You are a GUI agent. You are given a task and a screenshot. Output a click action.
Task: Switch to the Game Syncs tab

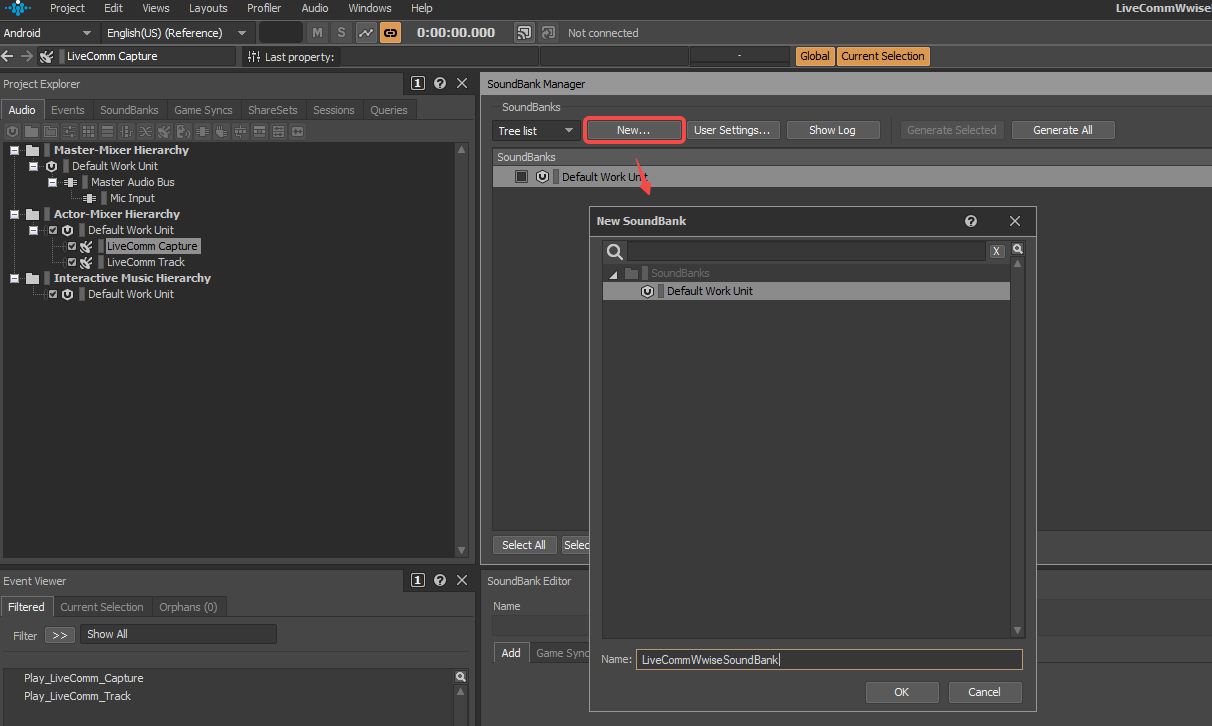point(203,110)
